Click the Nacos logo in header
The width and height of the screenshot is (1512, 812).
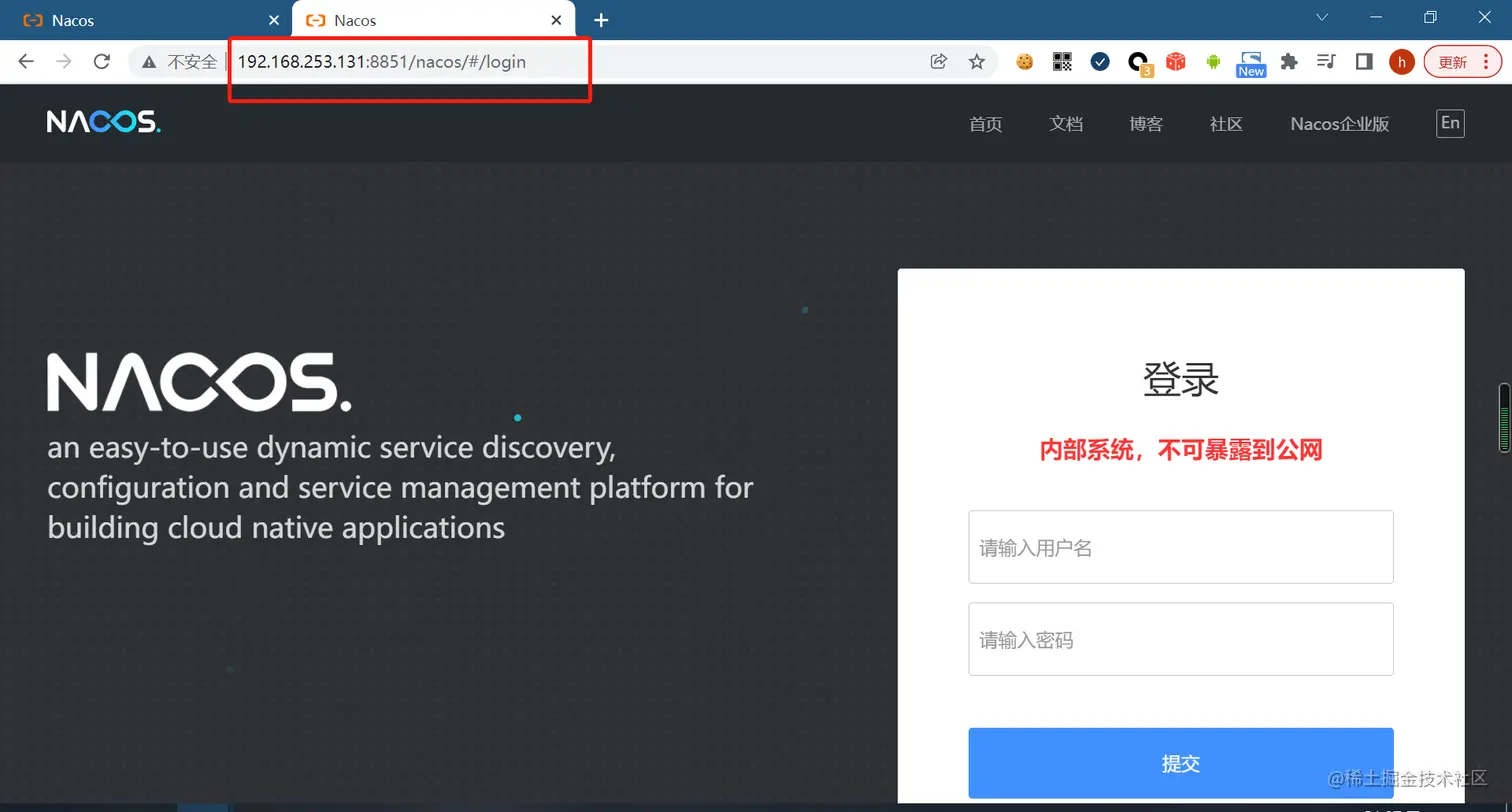click(104, 122)
